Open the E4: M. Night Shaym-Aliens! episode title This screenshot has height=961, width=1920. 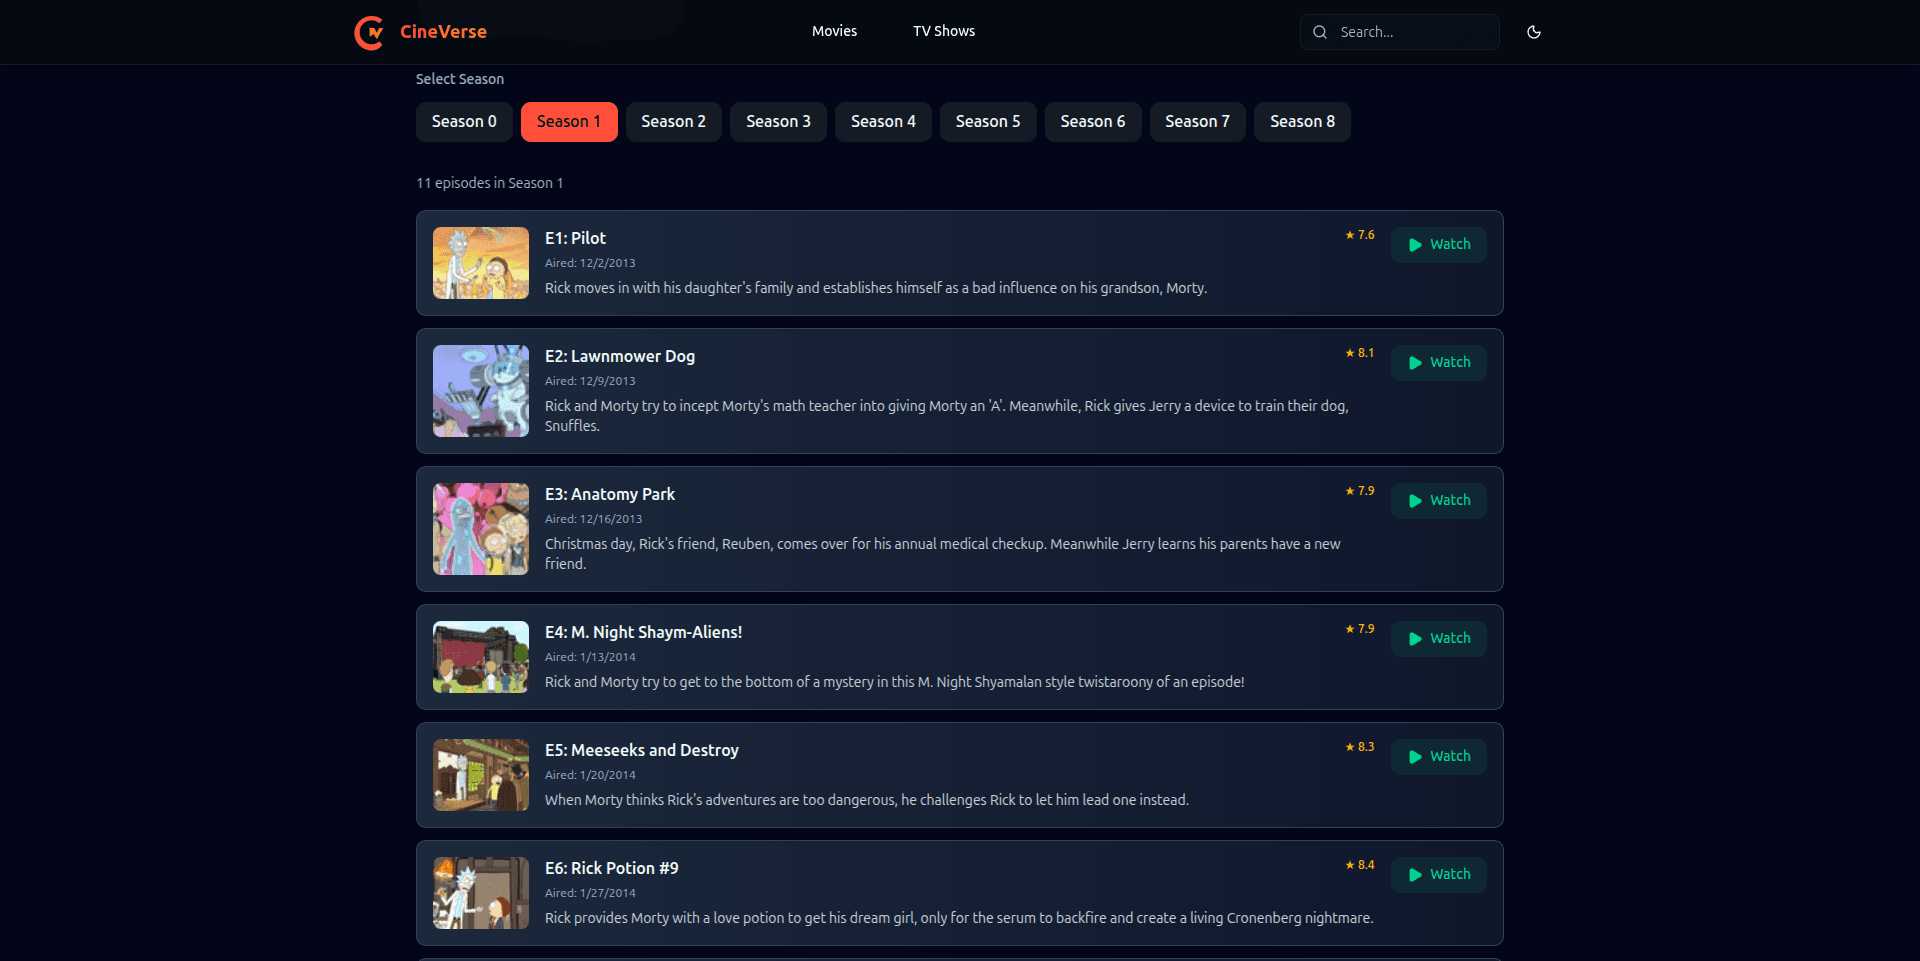(x=643, y=632)
